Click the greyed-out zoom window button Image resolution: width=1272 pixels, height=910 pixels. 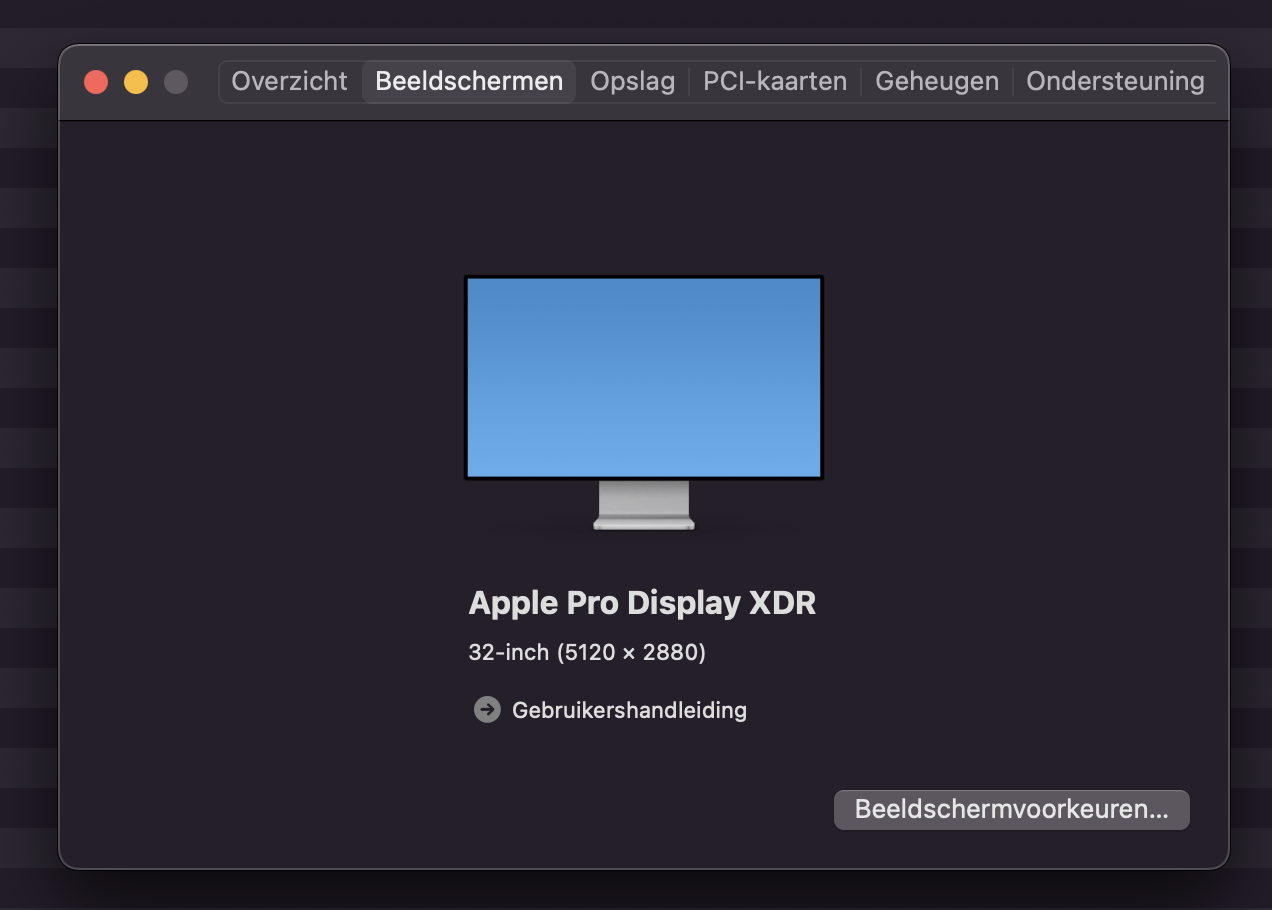pos(176,82)
